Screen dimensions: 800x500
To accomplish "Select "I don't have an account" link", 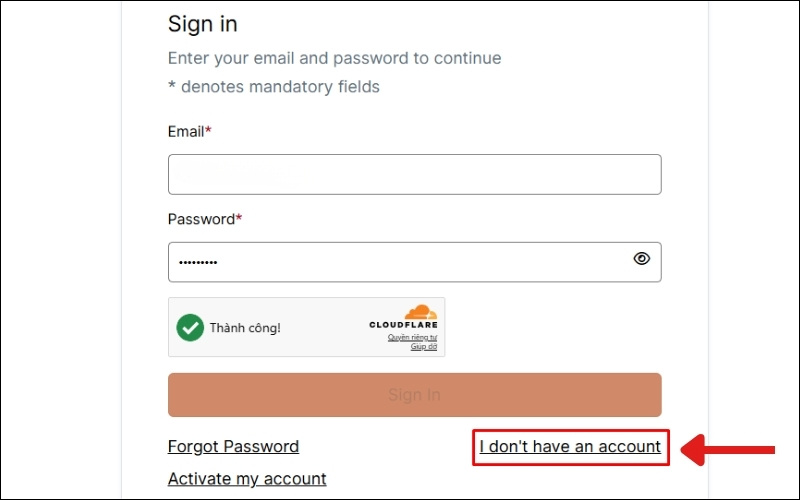I will (570, 446).
